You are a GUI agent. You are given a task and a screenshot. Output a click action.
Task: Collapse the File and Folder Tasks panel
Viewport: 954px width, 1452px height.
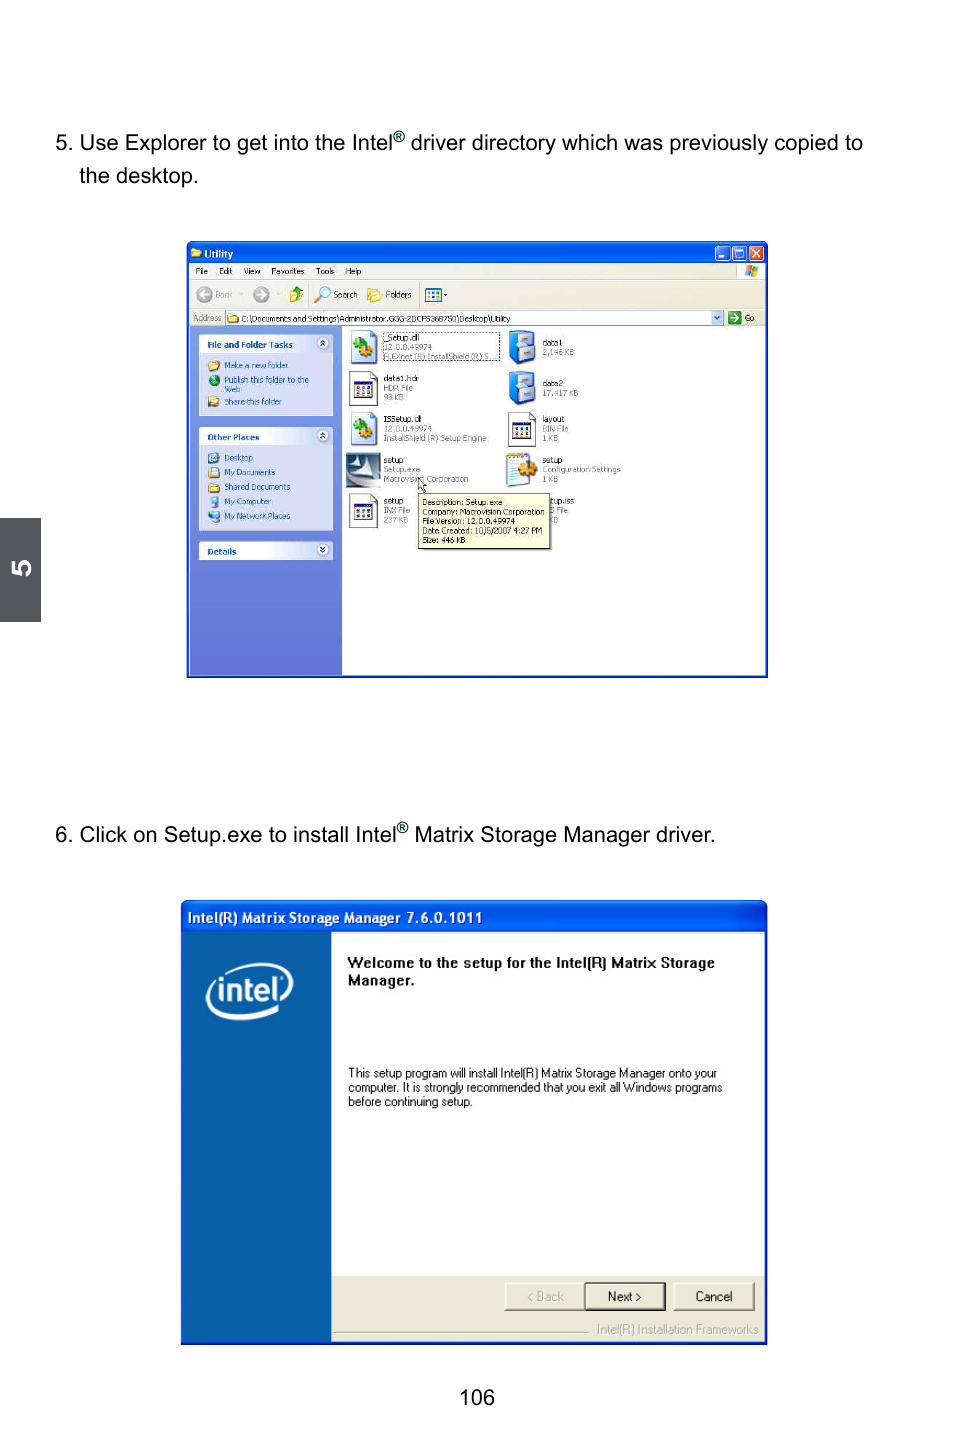pos(323,344)
